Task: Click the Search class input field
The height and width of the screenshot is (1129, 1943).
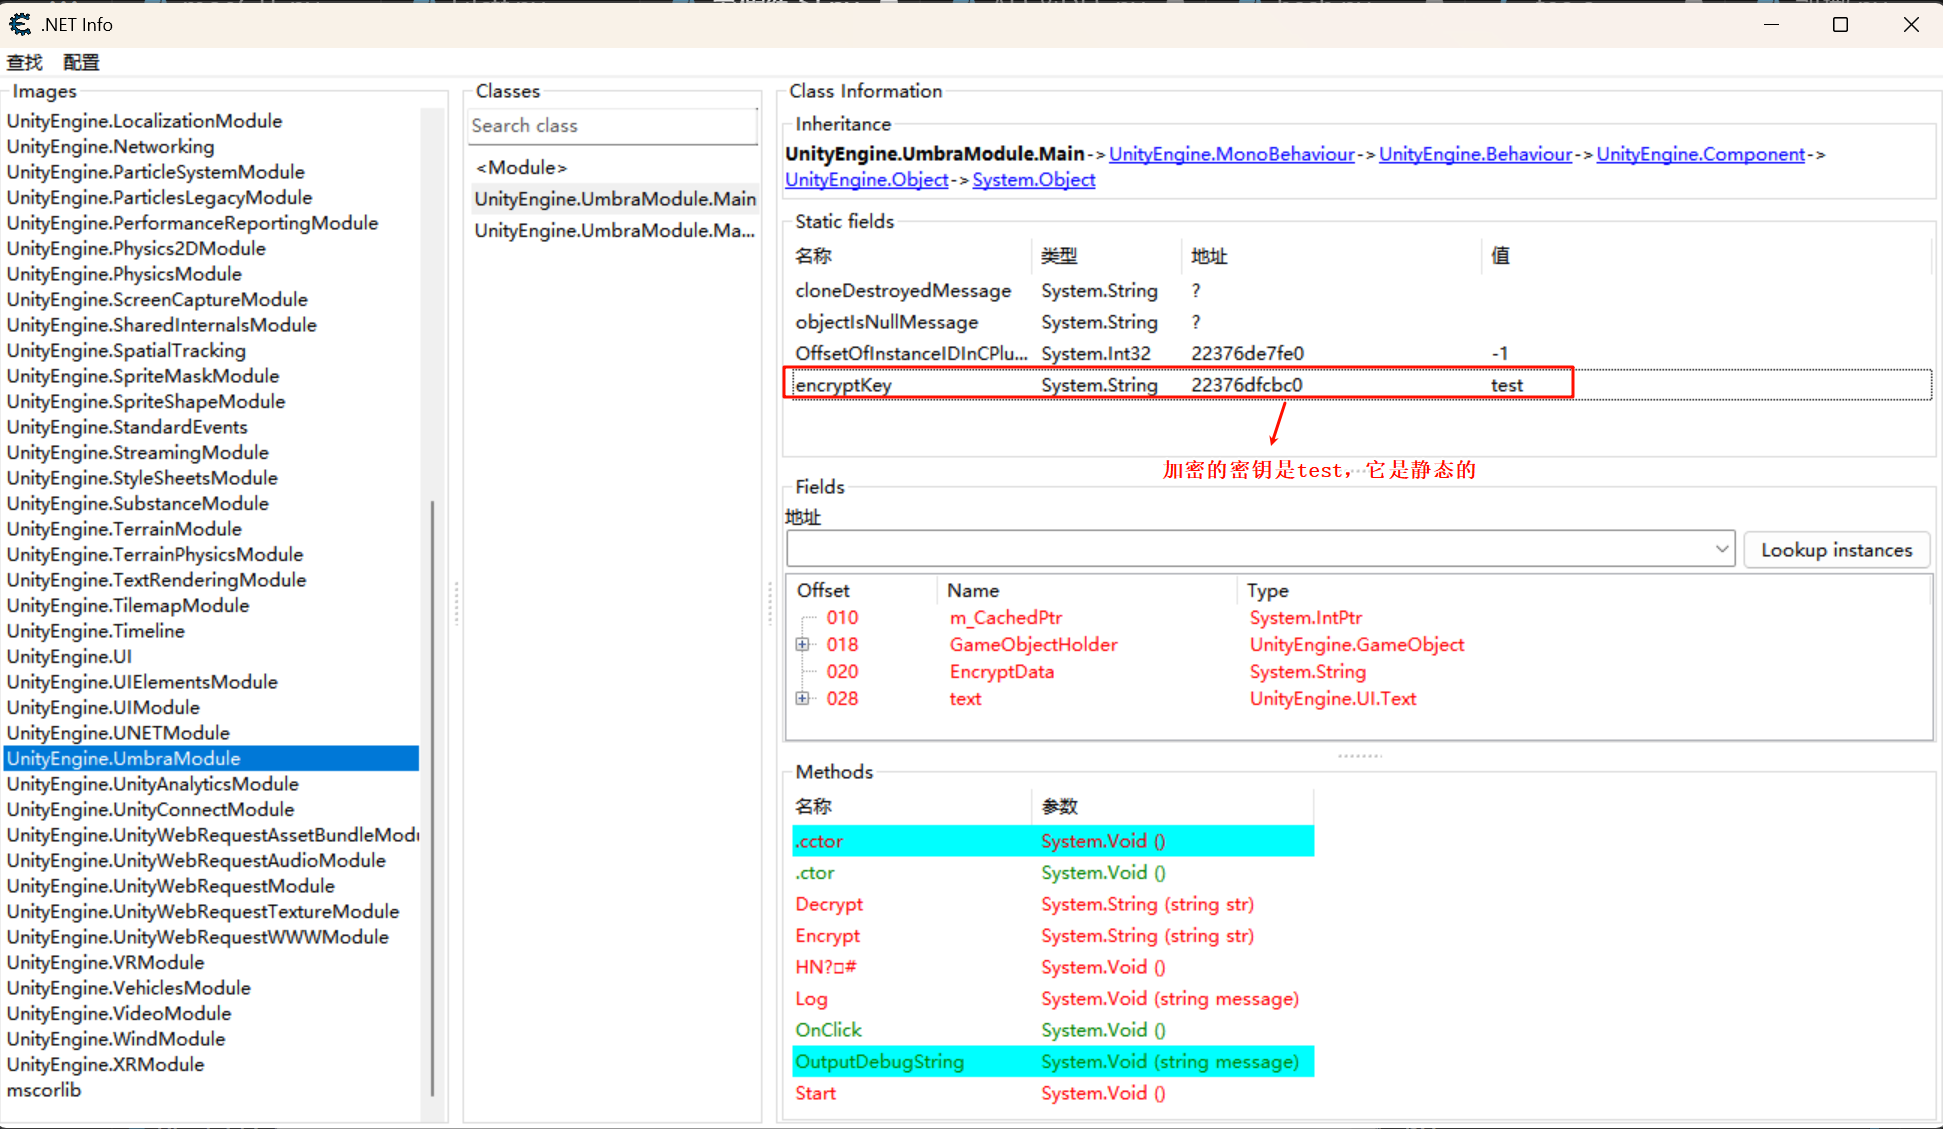Action: tap(612, 126)
